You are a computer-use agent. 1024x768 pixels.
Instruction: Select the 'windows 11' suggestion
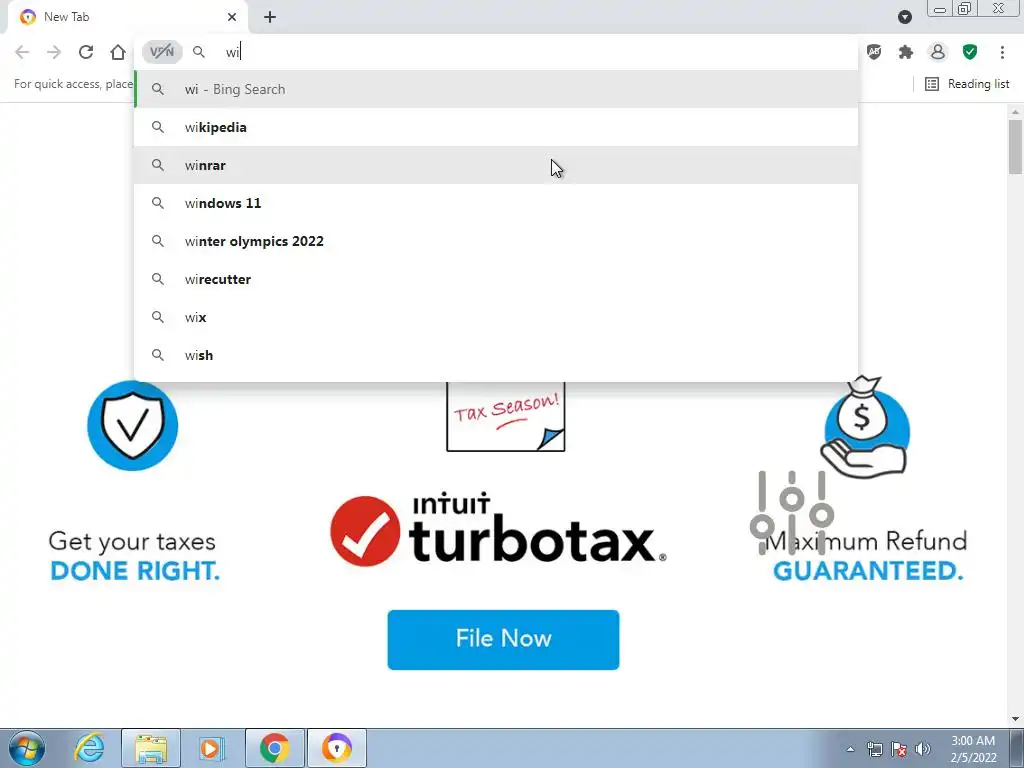pos(496,203)
